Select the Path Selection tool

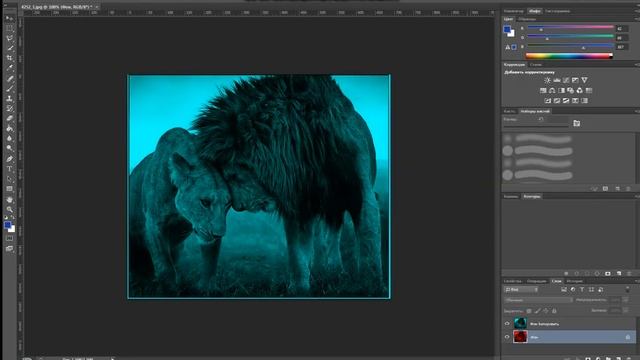coord(9,179)
